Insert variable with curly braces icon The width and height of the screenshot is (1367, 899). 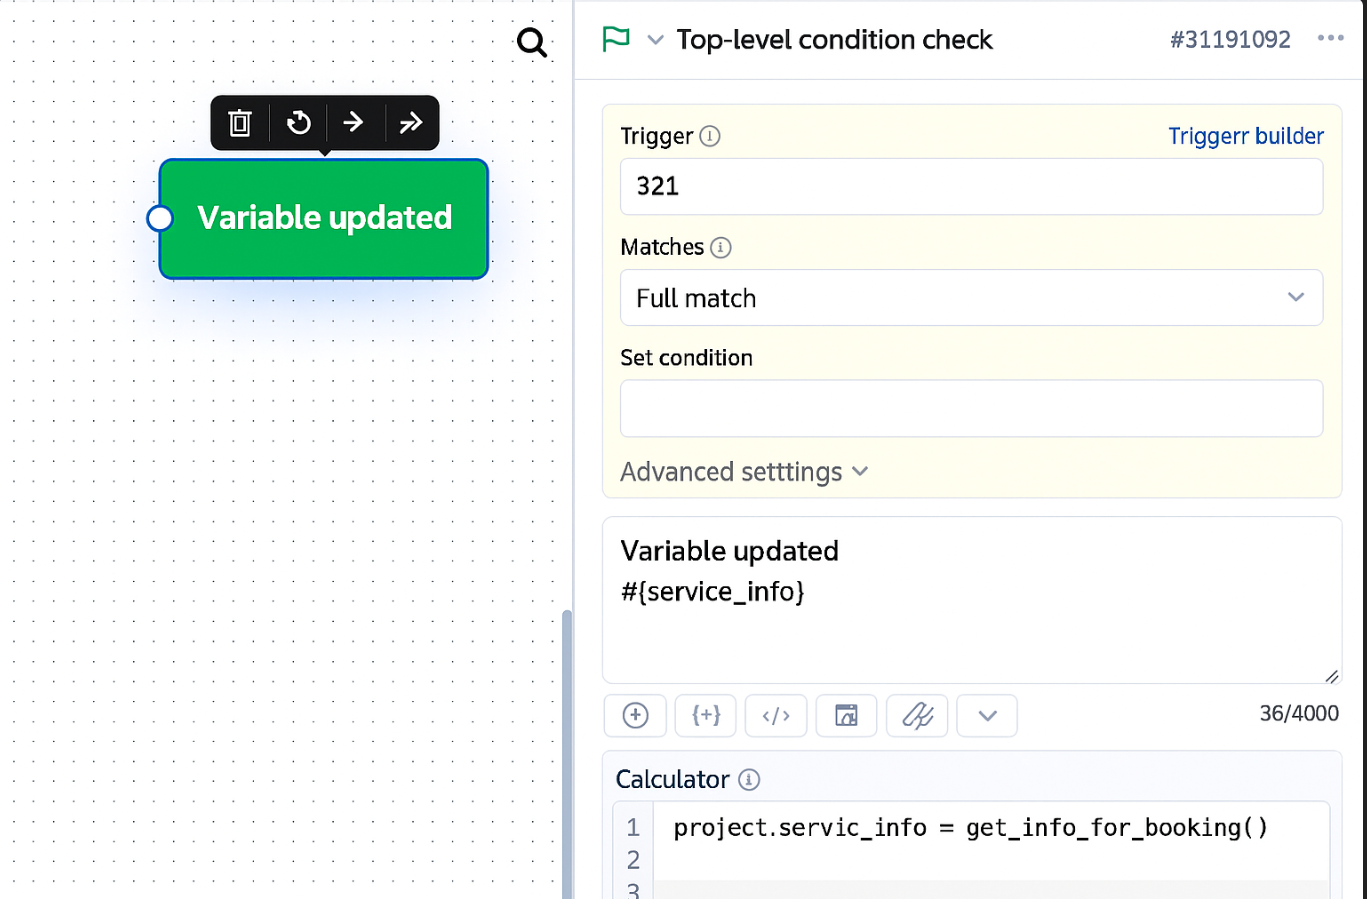(x=706, y=715)
